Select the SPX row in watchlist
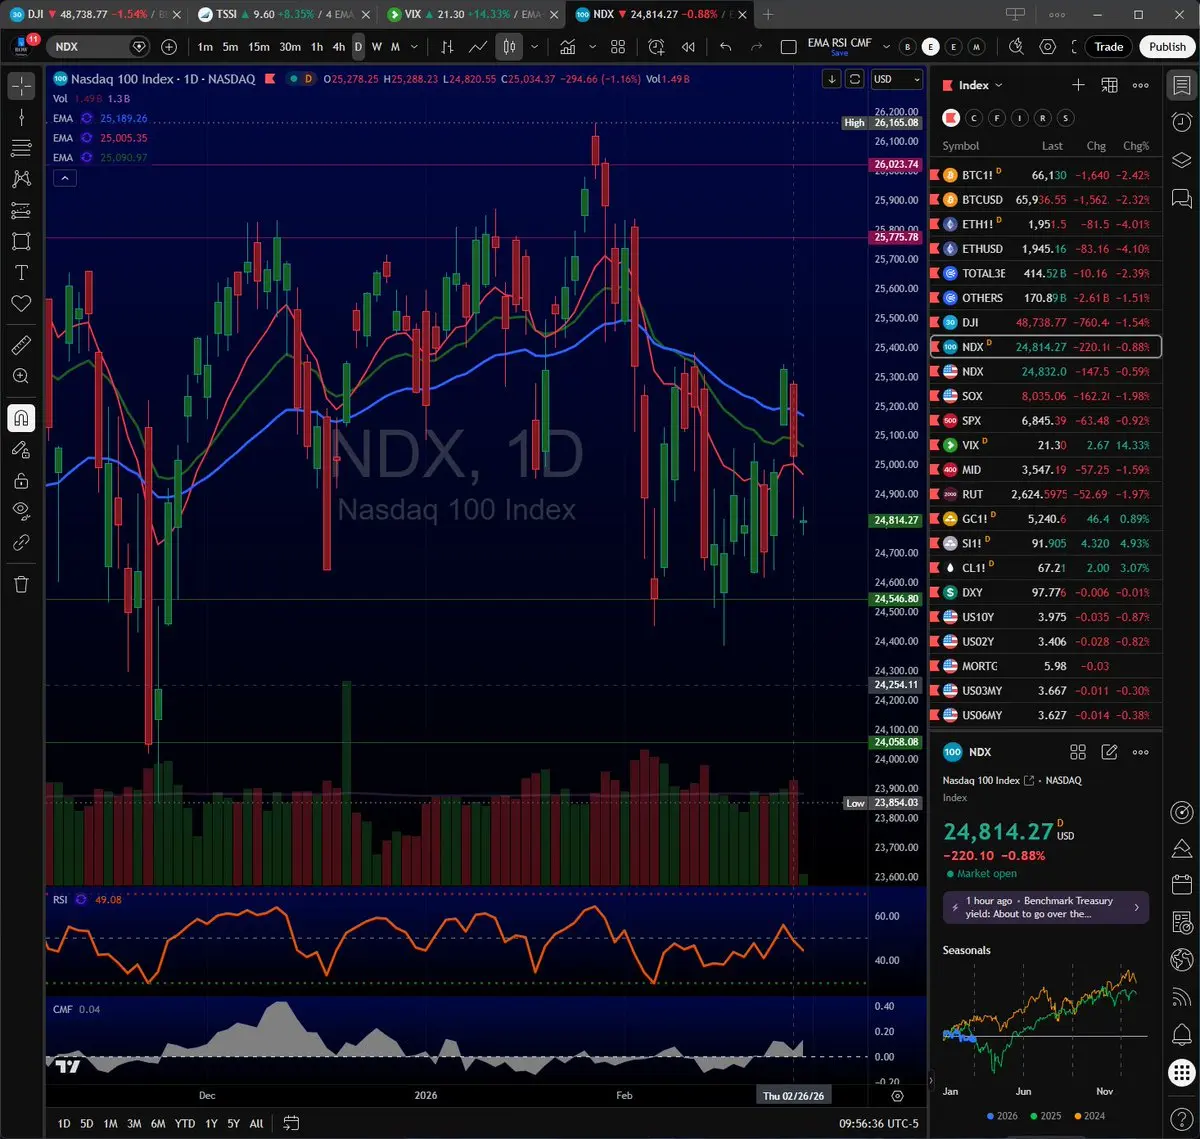This screenshot has height=1139, width=1200. (x=1047, y=420)
